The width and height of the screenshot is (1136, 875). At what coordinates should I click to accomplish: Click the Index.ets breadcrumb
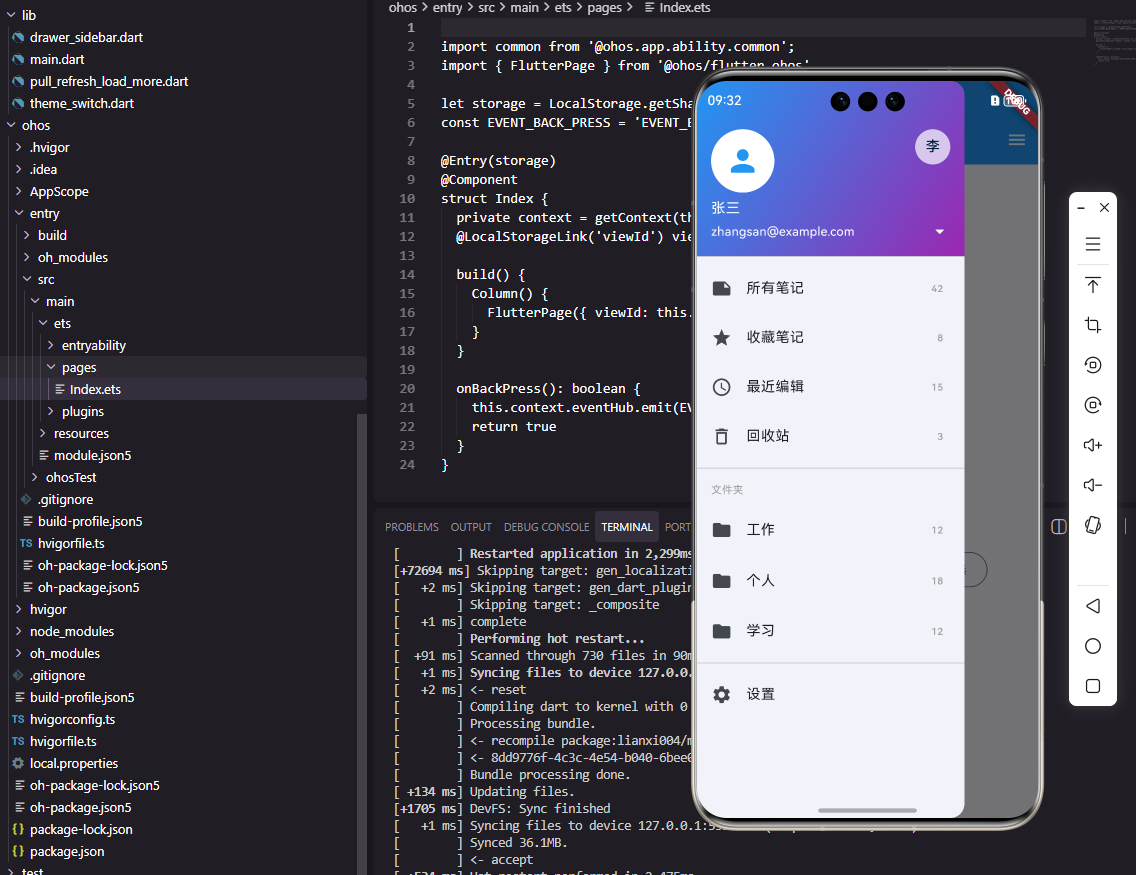coord(685,7)
